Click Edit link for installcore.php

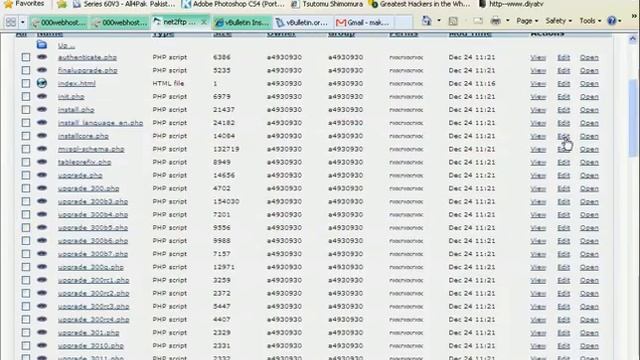click(x=563, y=136)
